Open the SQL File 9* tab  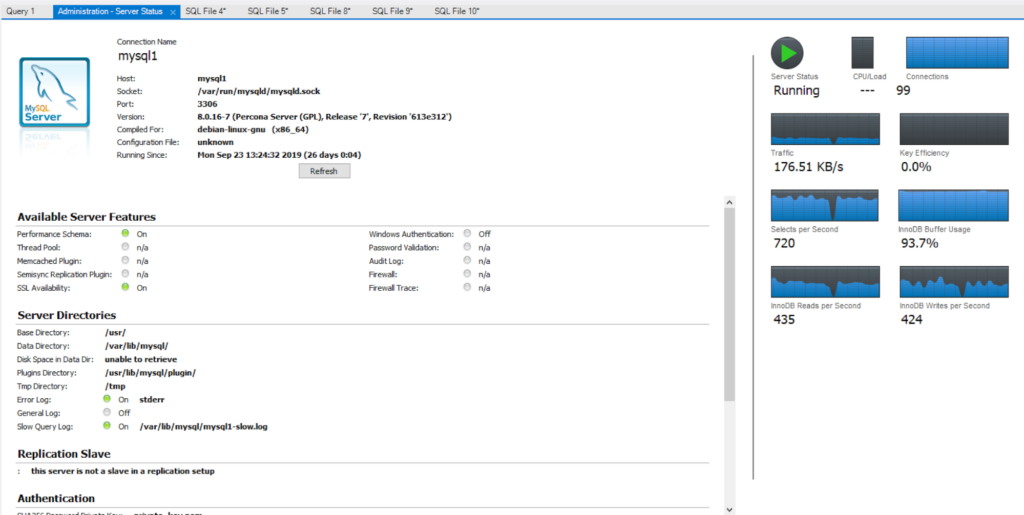click(392, 12)
